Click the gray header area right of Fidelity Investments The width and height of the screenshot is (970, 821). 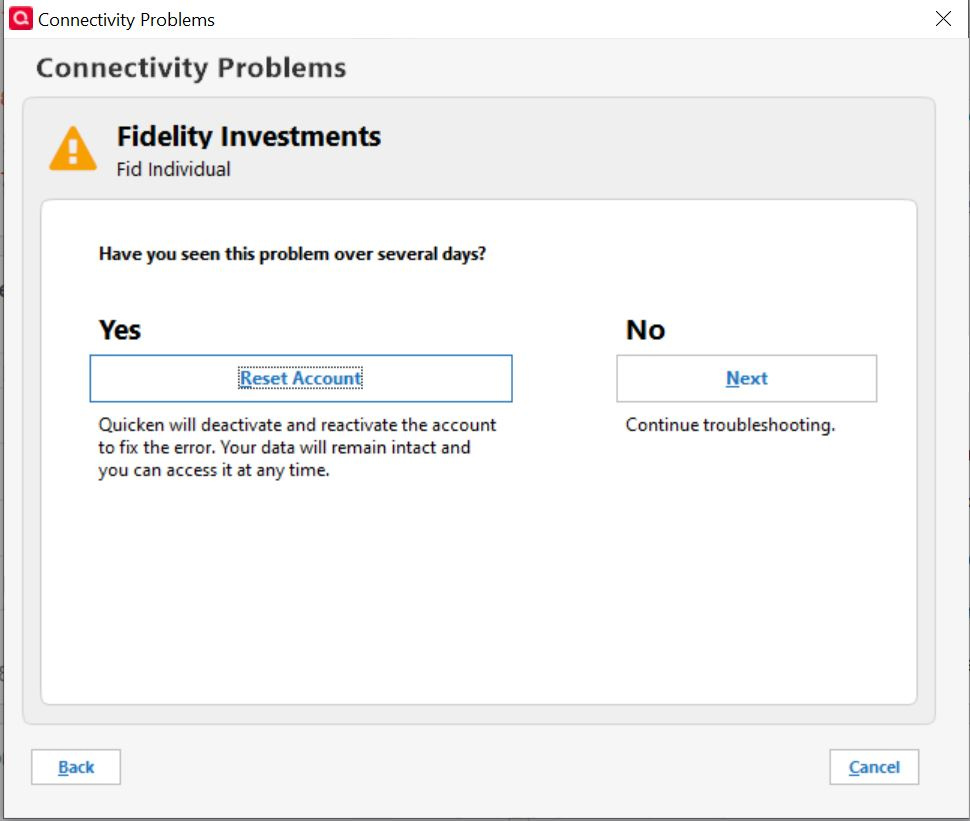650,150
